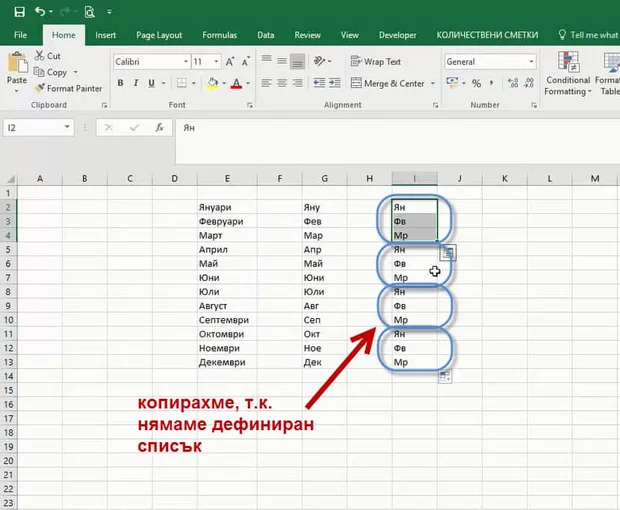Copy the selected cells

pyautogui.click(x=51, y=72)
